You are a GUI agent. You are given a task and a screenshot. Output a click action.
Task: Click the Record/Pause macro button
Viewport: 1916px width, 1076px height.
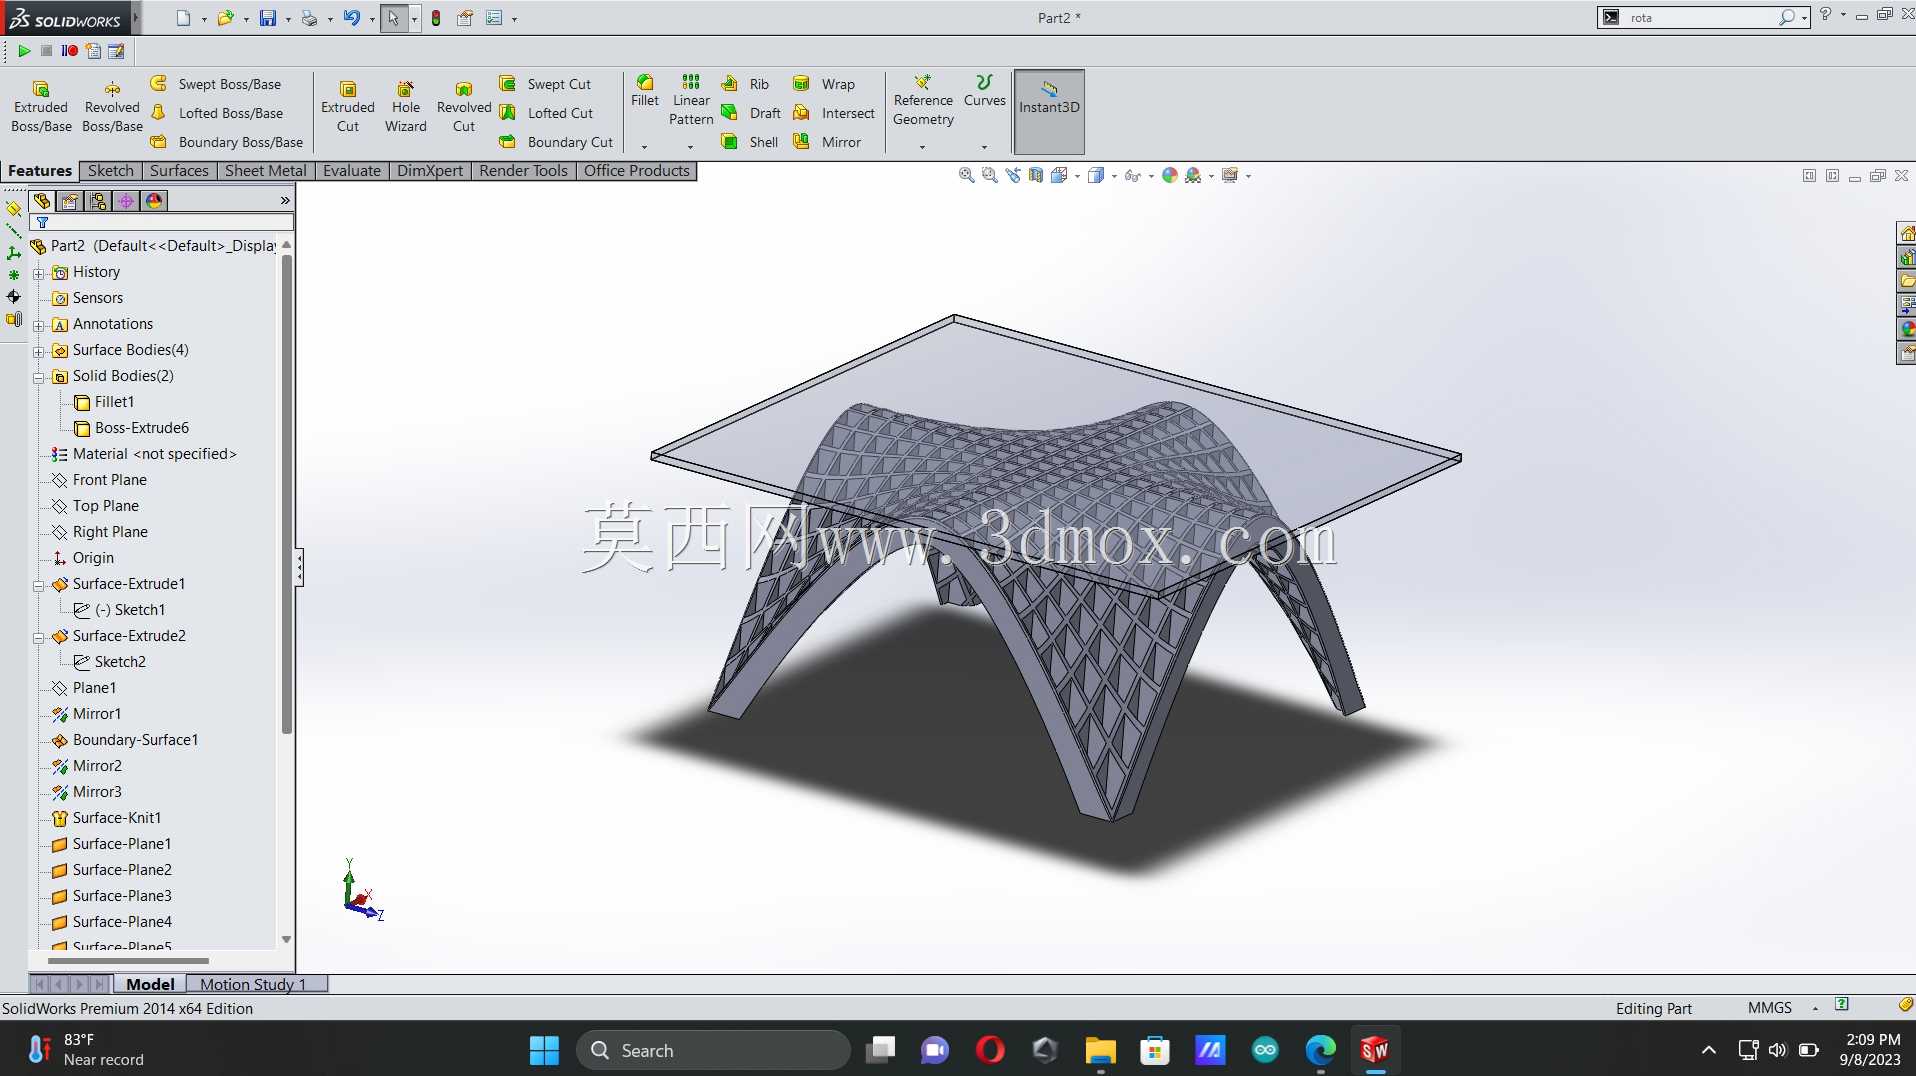pyautogui.click(x=69, y=51)
